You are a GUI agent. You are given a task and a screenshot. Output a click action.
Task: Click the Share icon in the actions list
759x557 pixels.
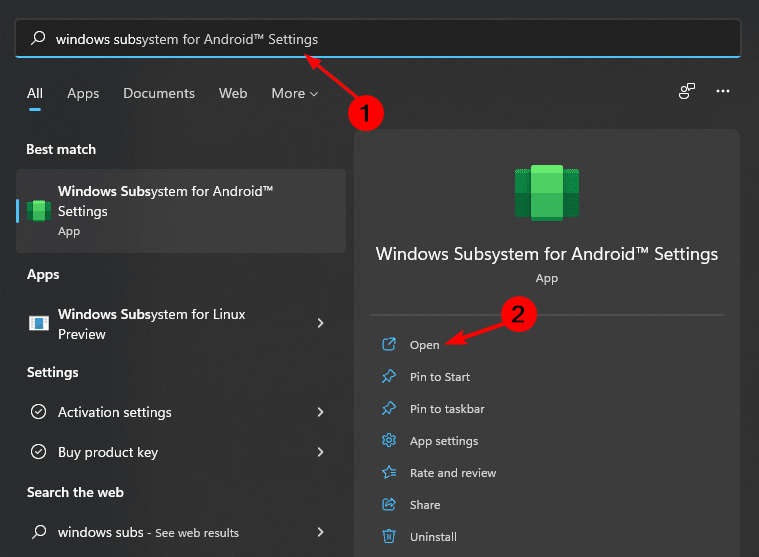[389, 505]
